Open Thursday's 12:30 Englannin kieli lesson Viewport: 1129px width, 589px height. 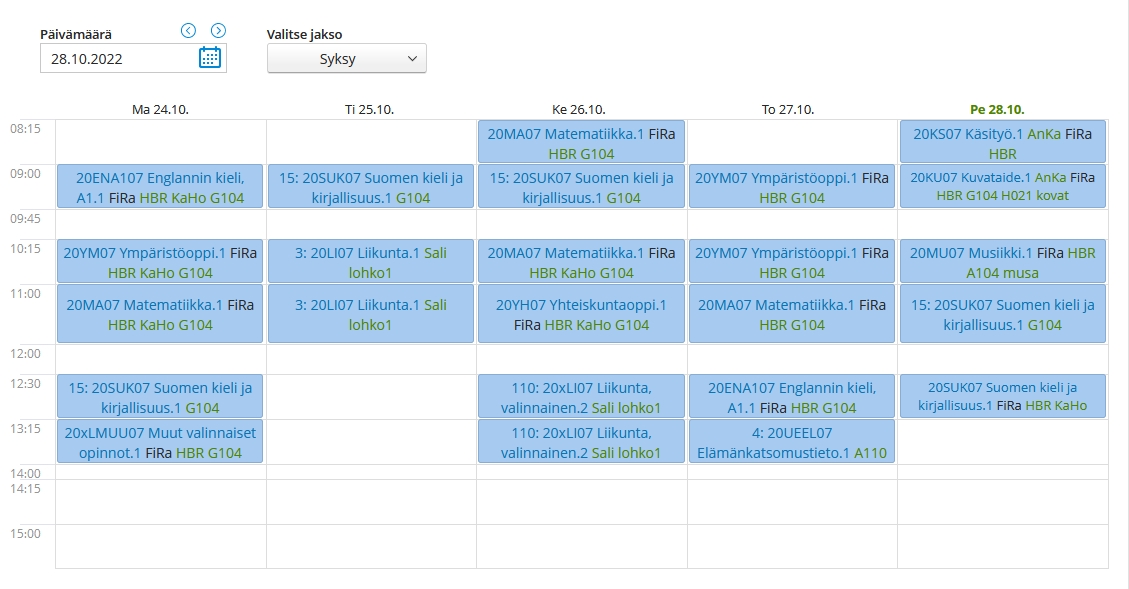pos(792,397)
